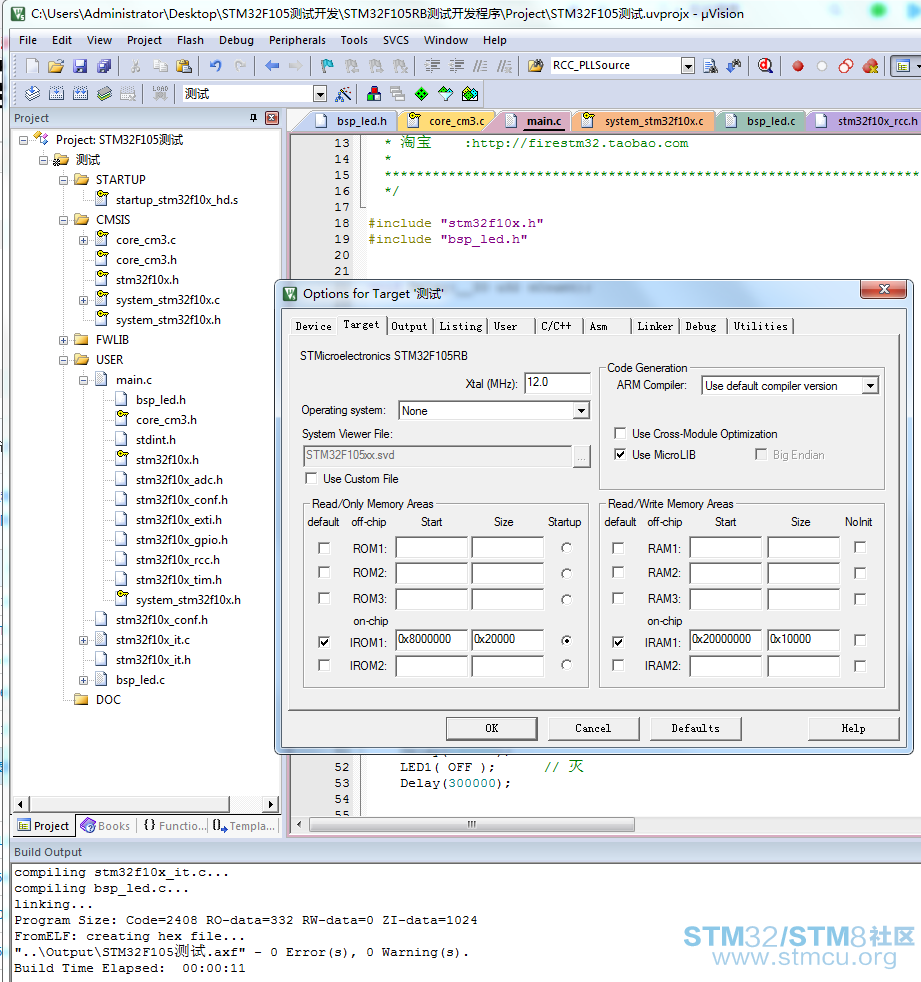
Task: Click the Defaults button
Action: coord(696,728)
